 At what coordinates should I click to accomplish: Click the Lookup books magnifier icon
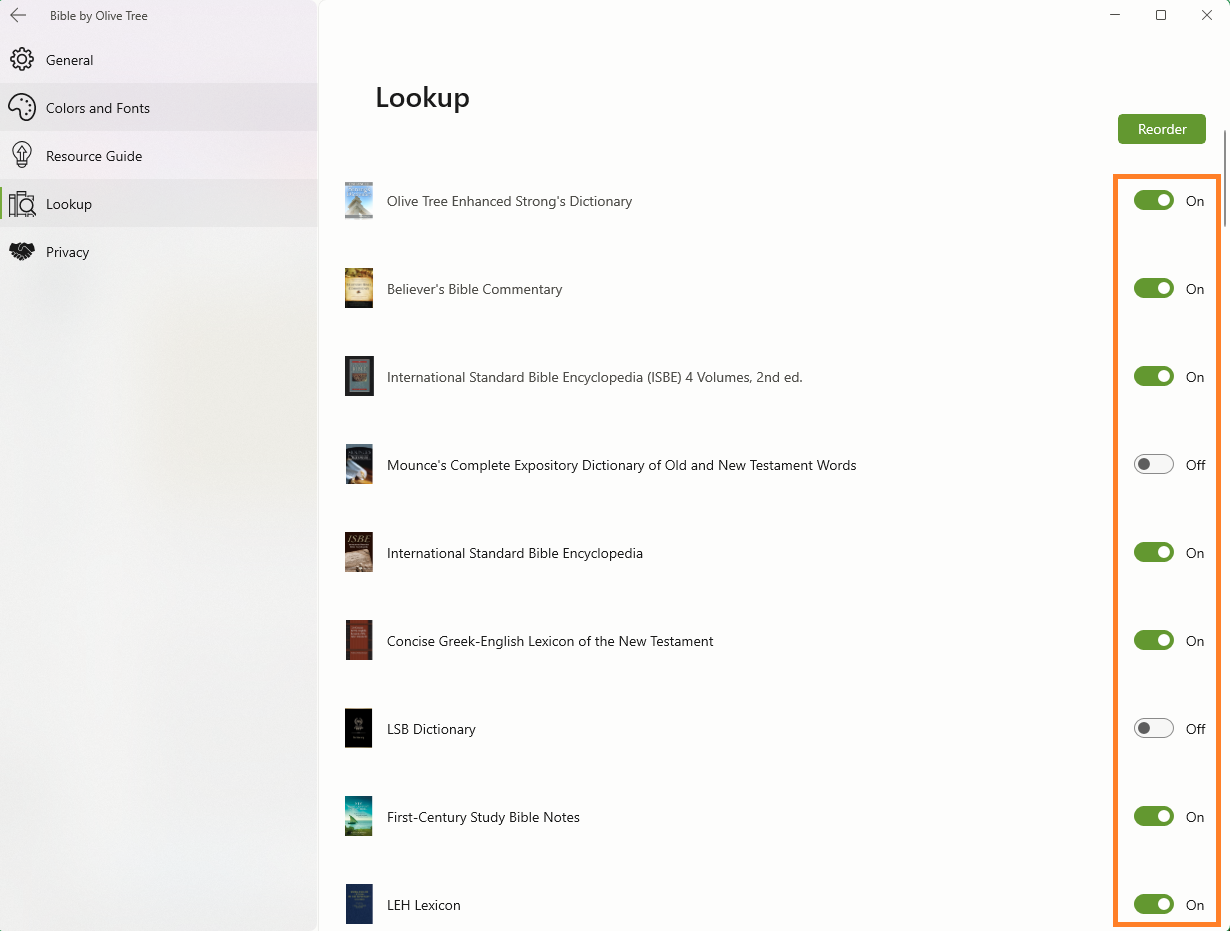coord(22,204)
